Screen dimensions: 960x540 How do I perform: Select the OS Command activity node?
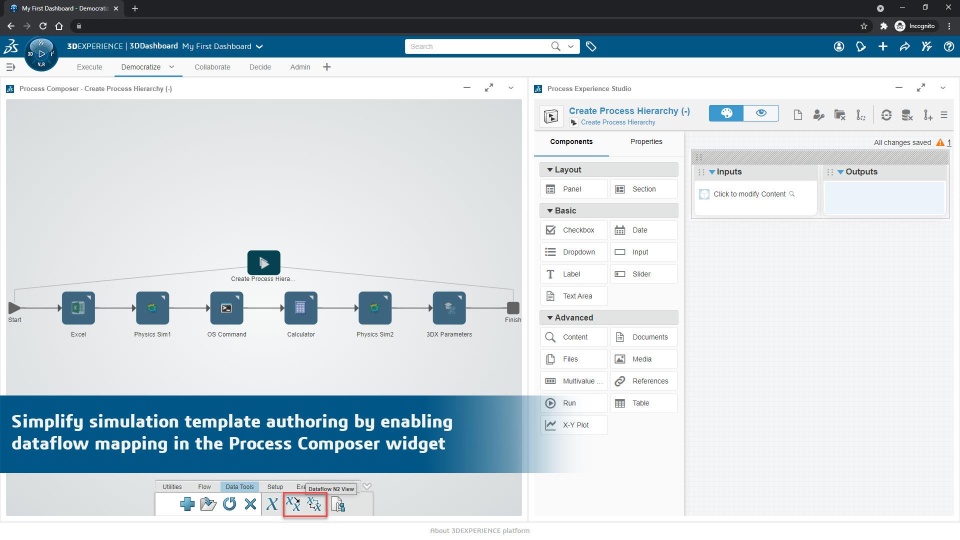click(x=227, y=308)
